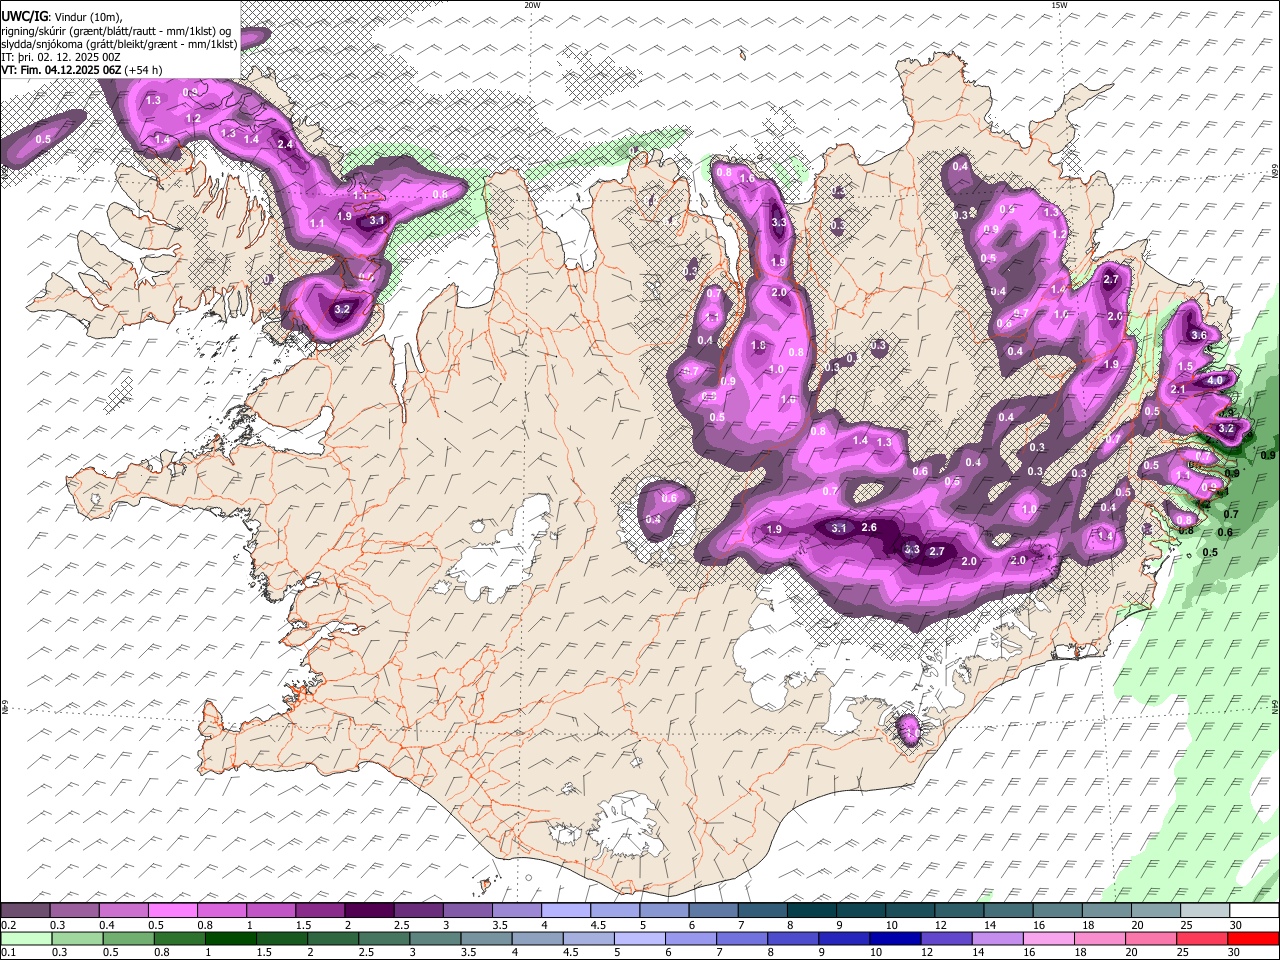Click the '4.0' snowfall value on the map
The width and height of the screenshot is (1280, 960).
tap(1215, 381)
